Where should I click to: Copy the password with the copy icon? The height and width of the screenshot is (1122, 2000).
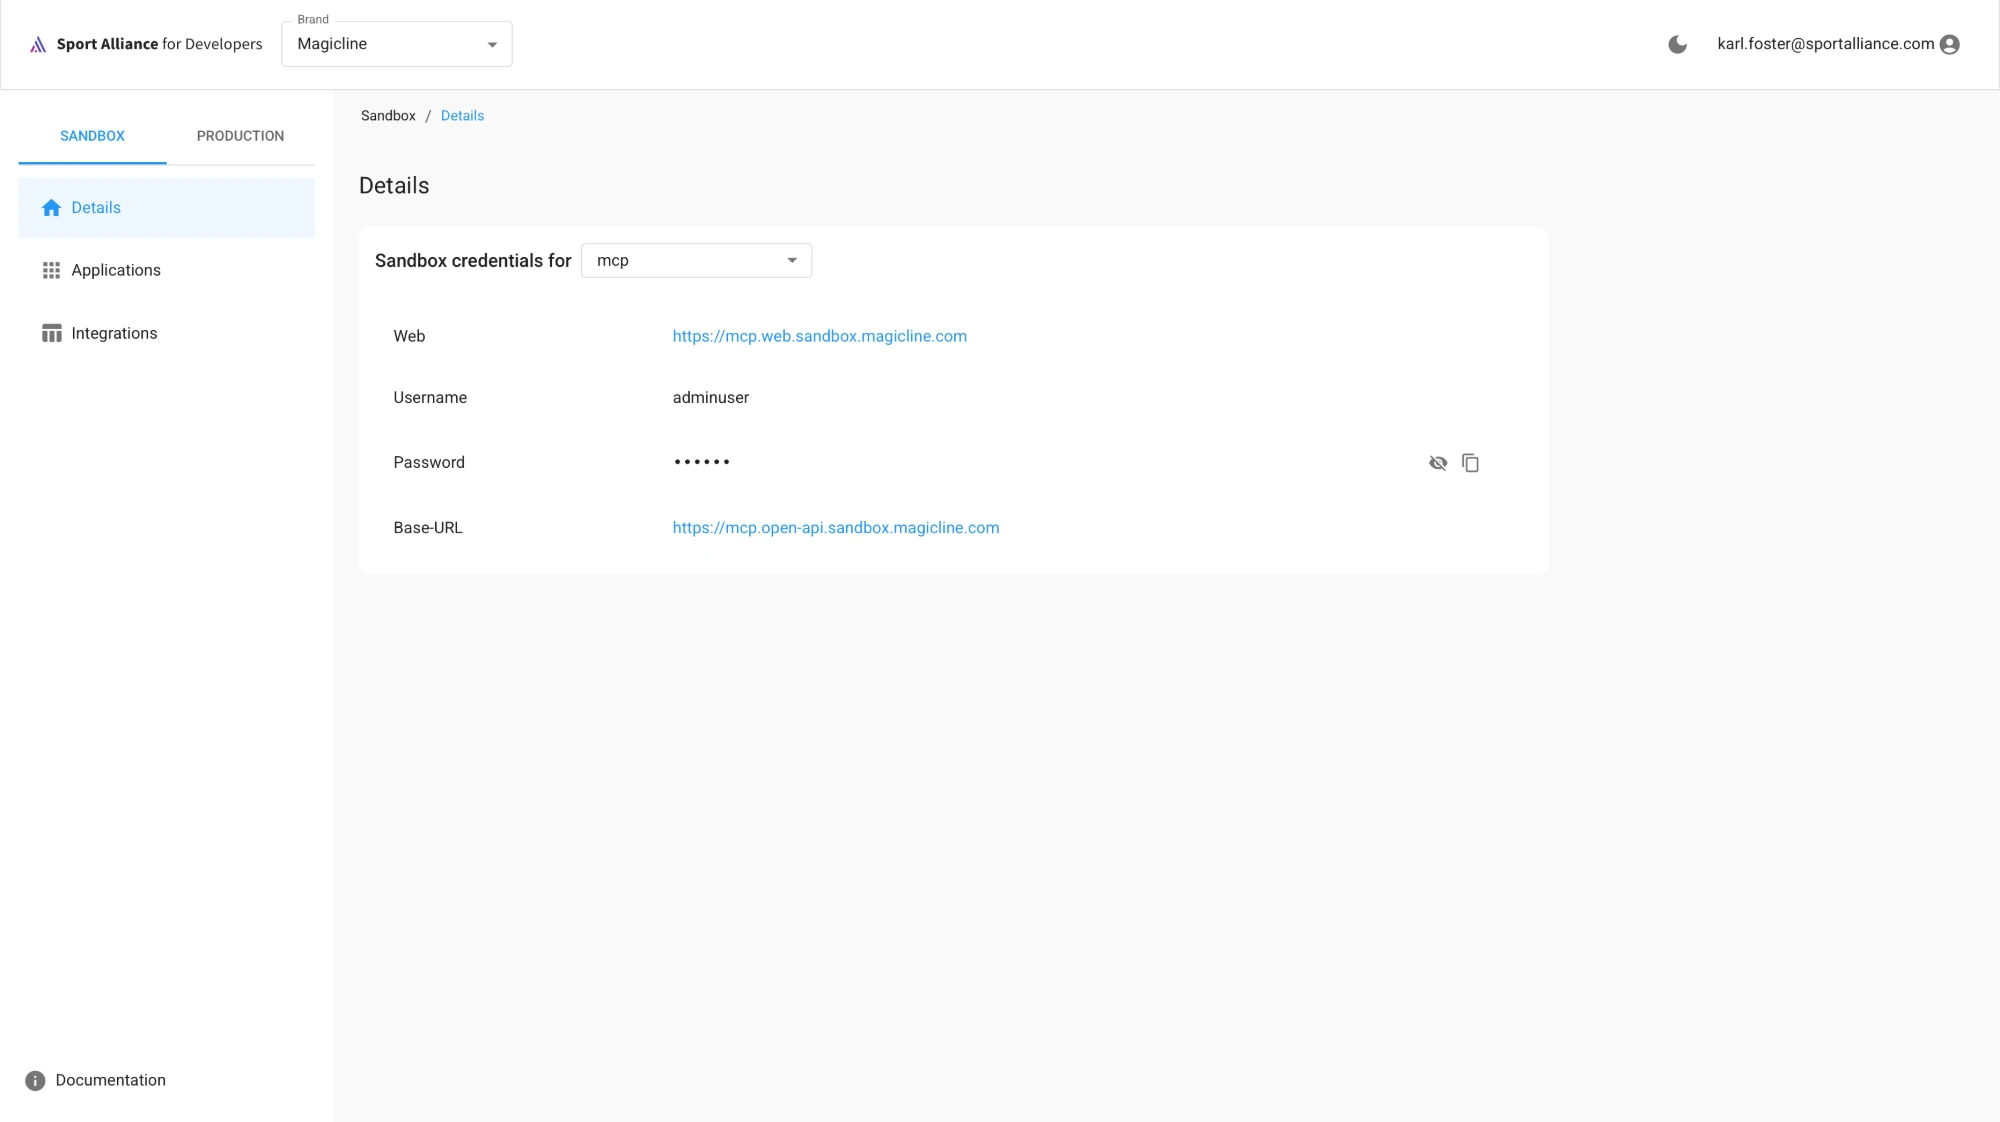tap(1470, 463)
